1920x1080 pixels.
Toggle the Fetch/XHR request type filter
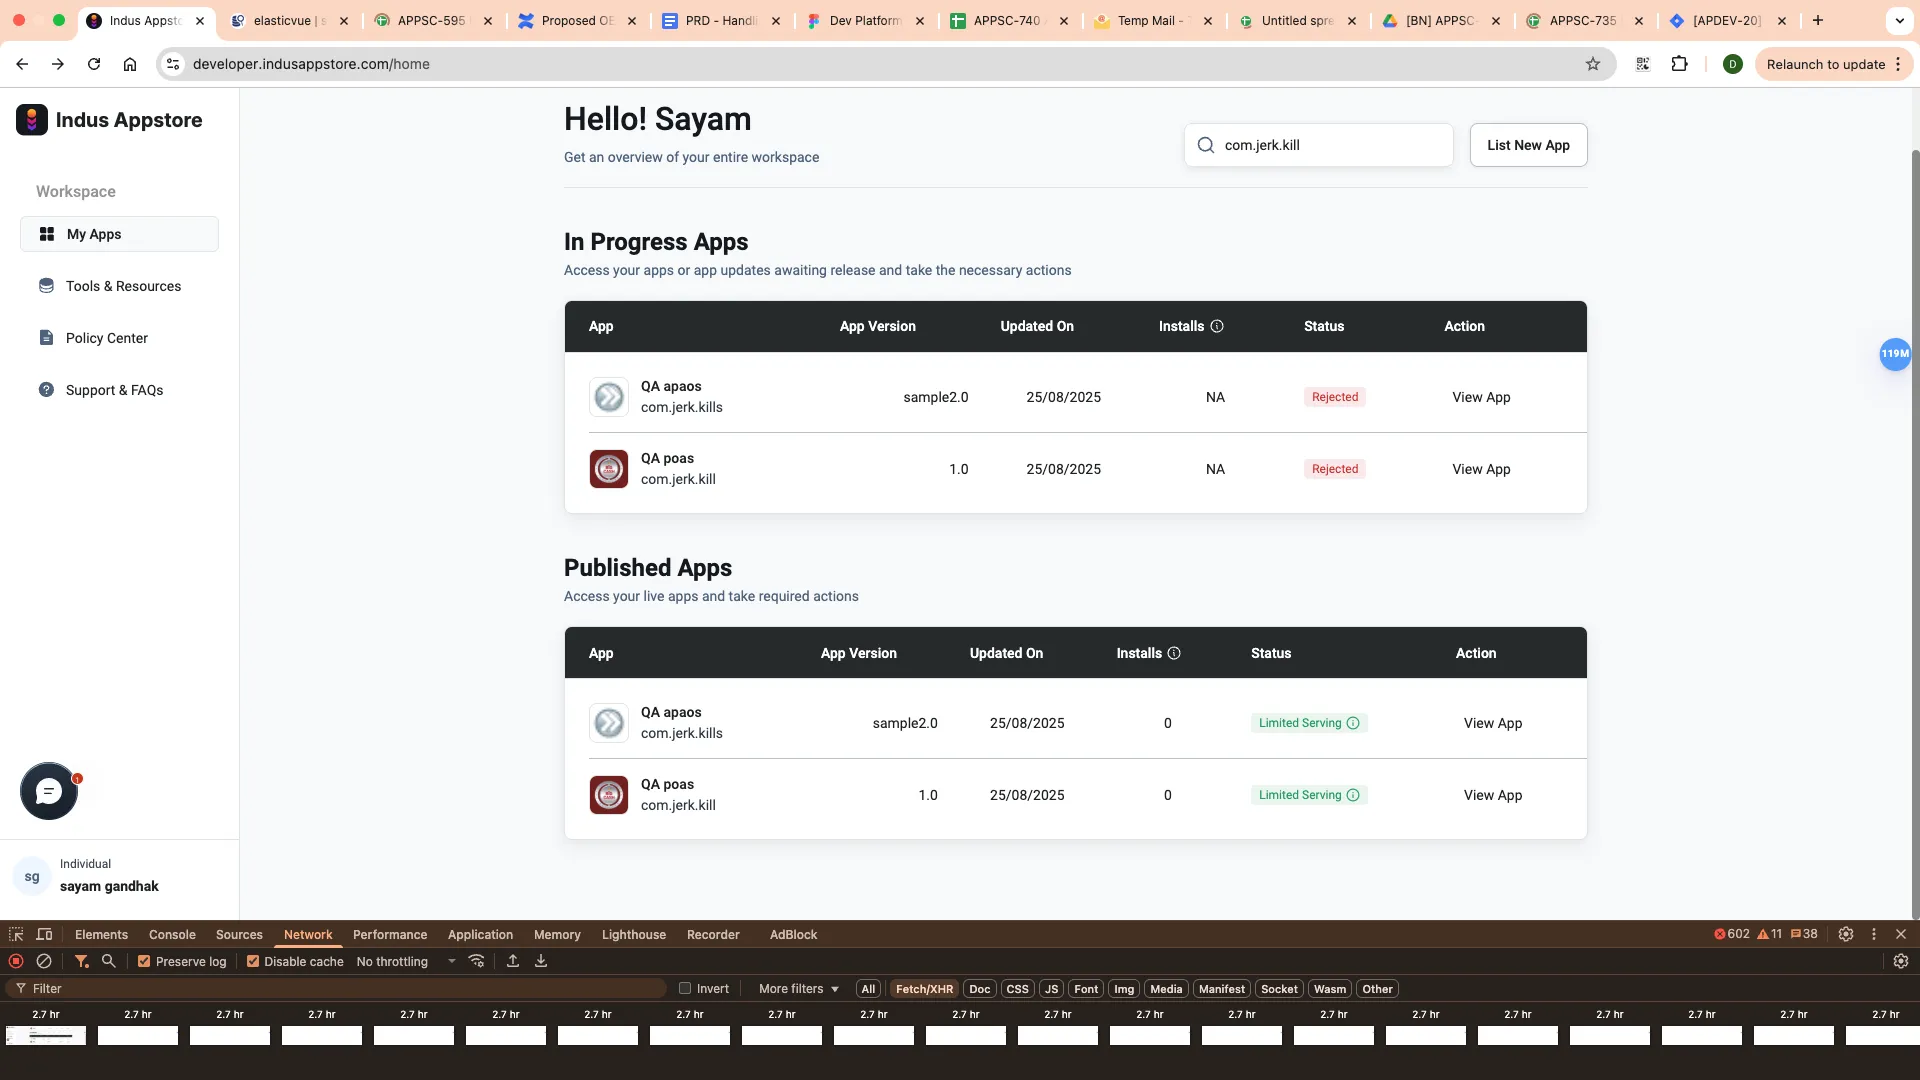(x=924, y=989)
